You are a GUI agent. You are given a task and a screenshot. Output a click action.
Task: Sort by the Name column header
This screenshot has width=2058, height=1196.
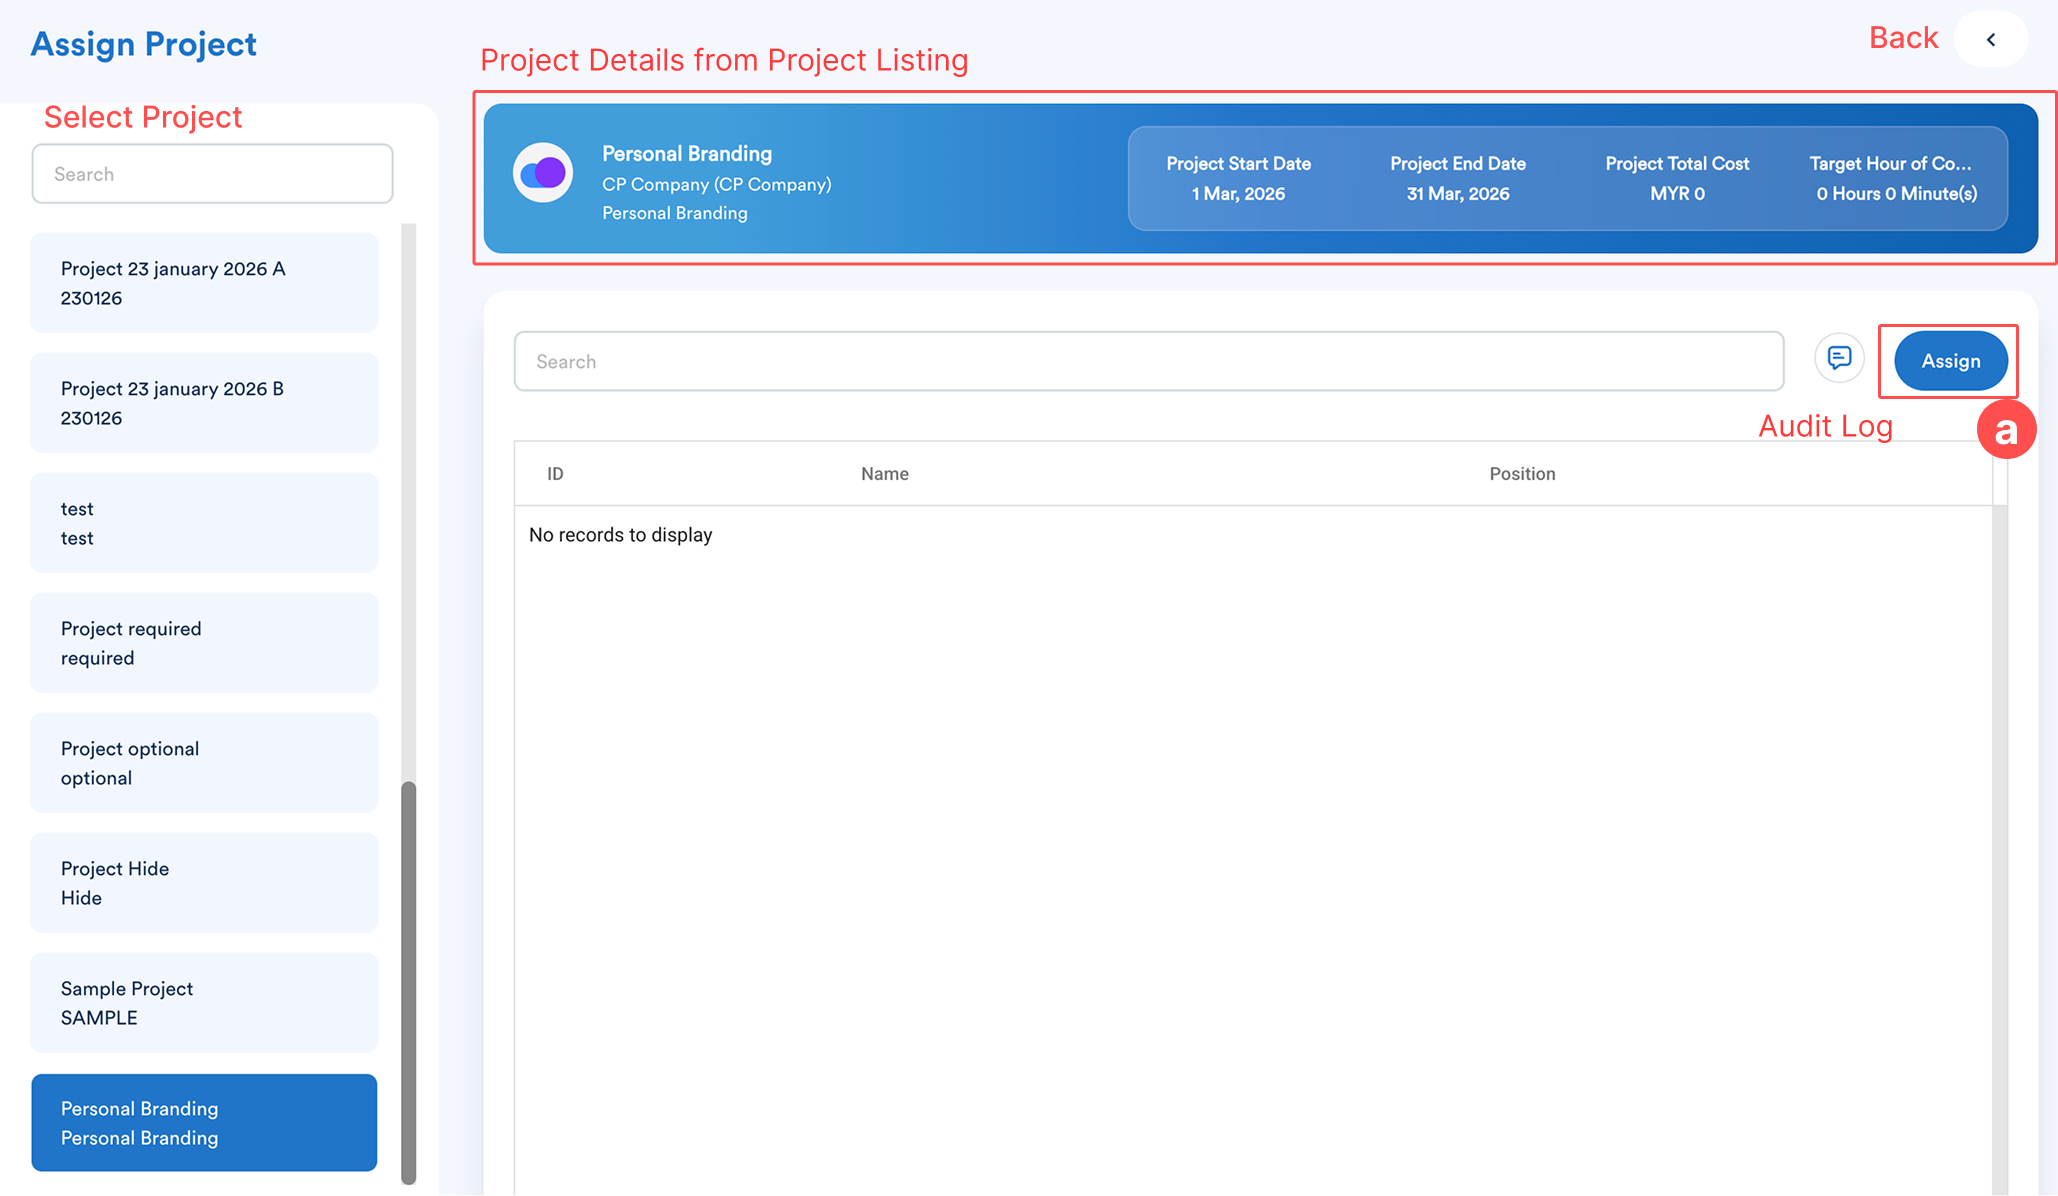click(x=884, y=474)
